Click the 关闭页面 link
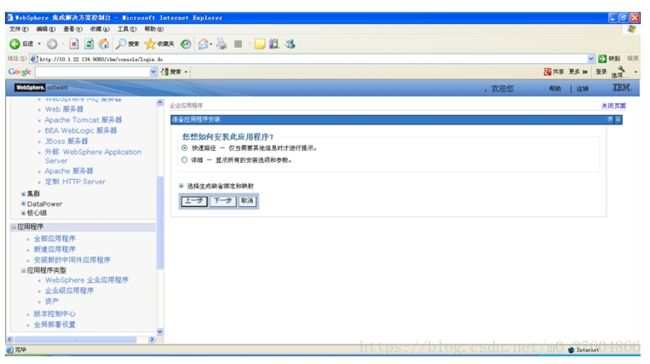Viewport: 650px width, 364px height. [x=614, y=106]
